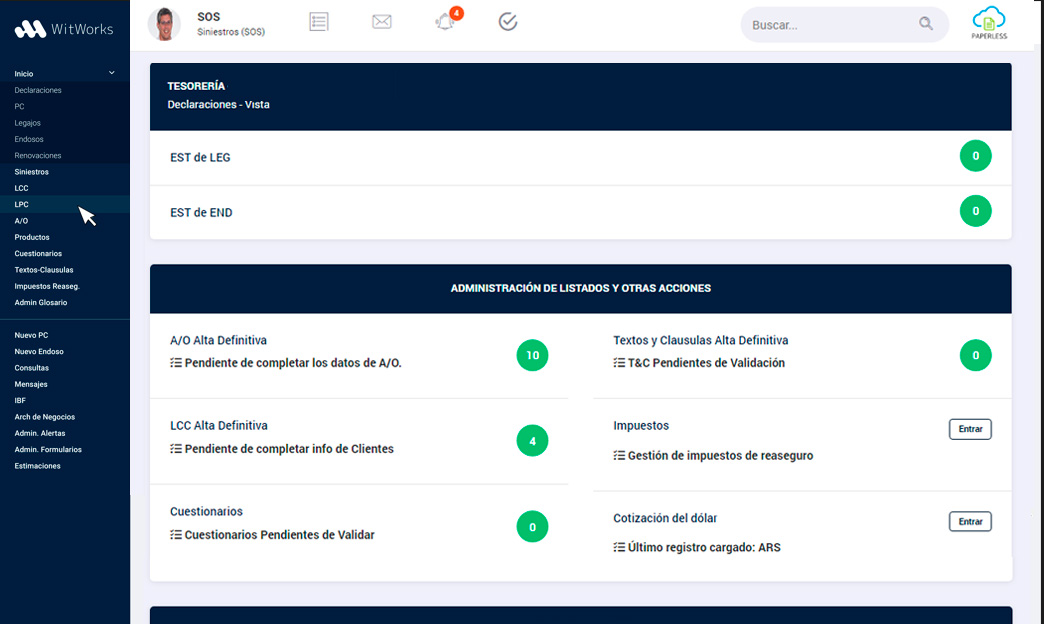Click the green 4 badge for LCC
1044x624 pixels.
(x=532, y=441)
